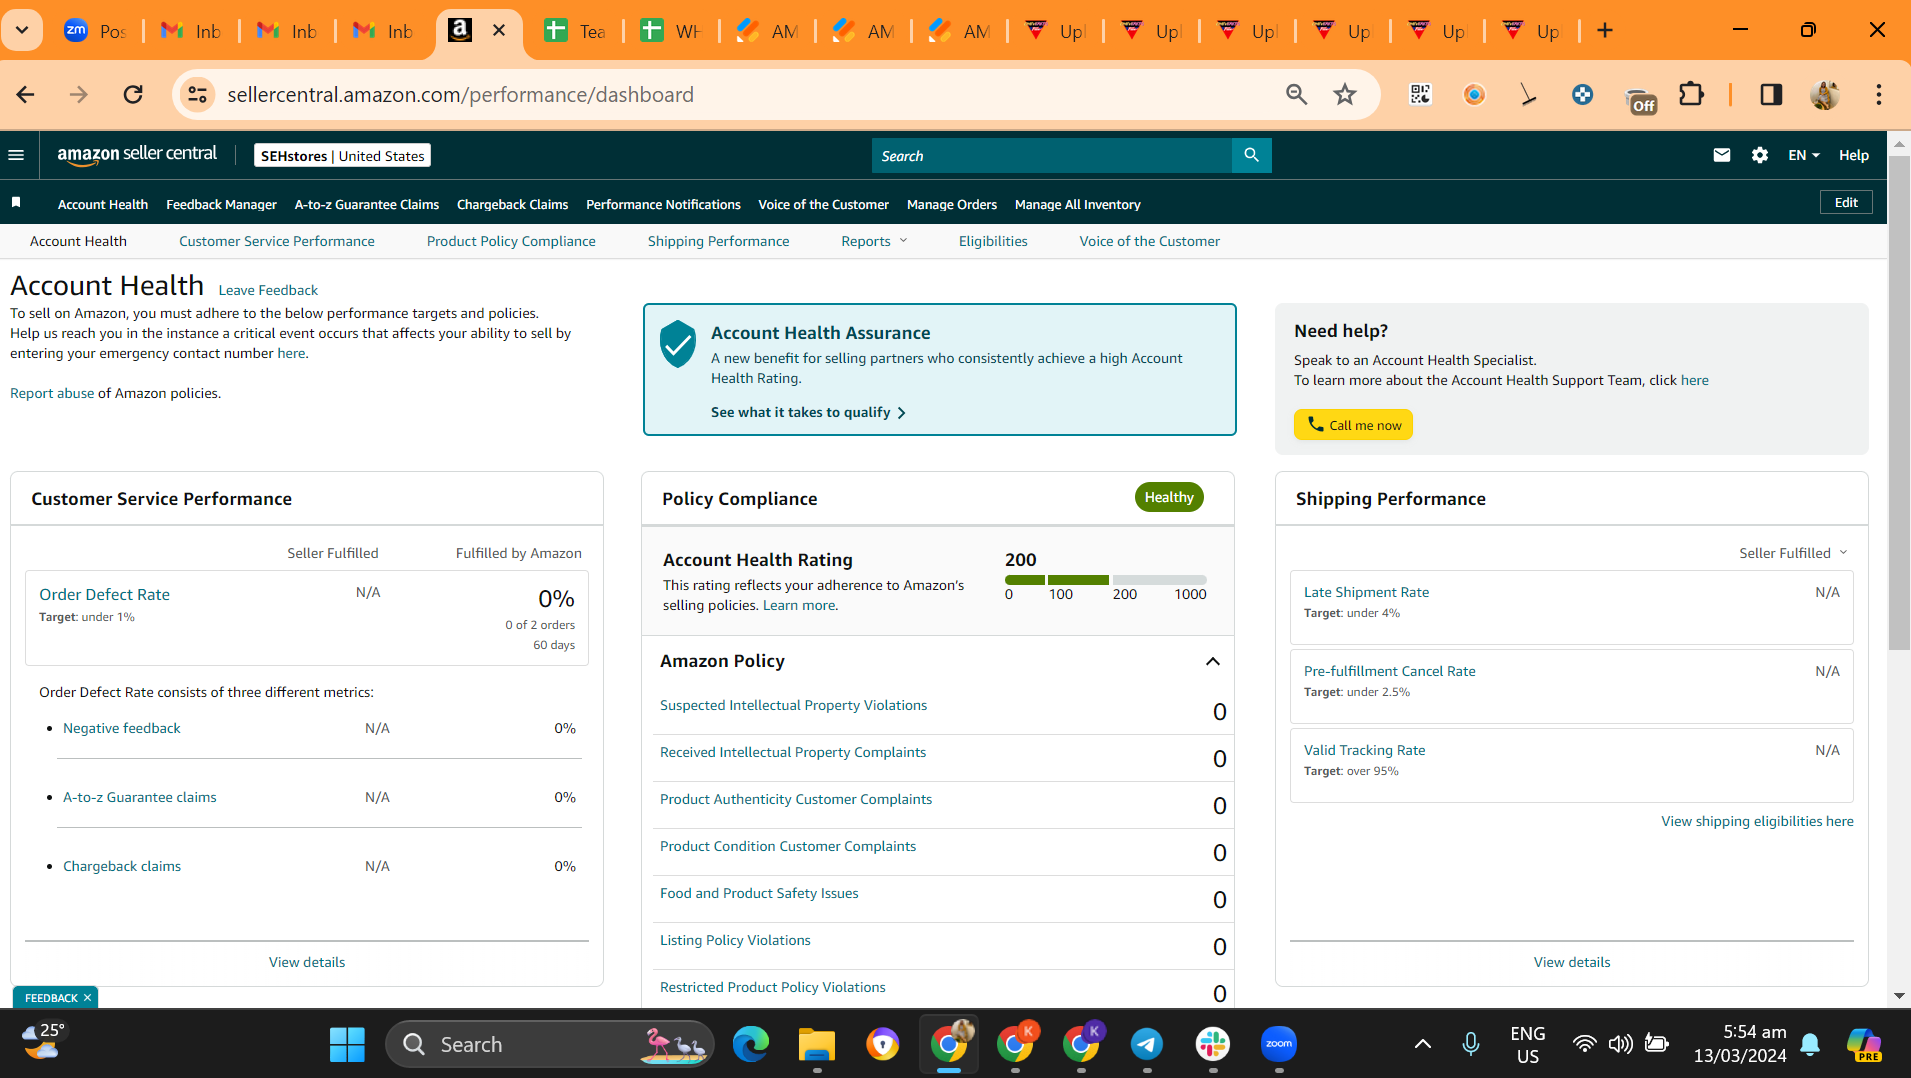Viewport: 1911px width, 1078px height.
Task: Open the Chrome three-dot menu
Action: coord(1879,95)
